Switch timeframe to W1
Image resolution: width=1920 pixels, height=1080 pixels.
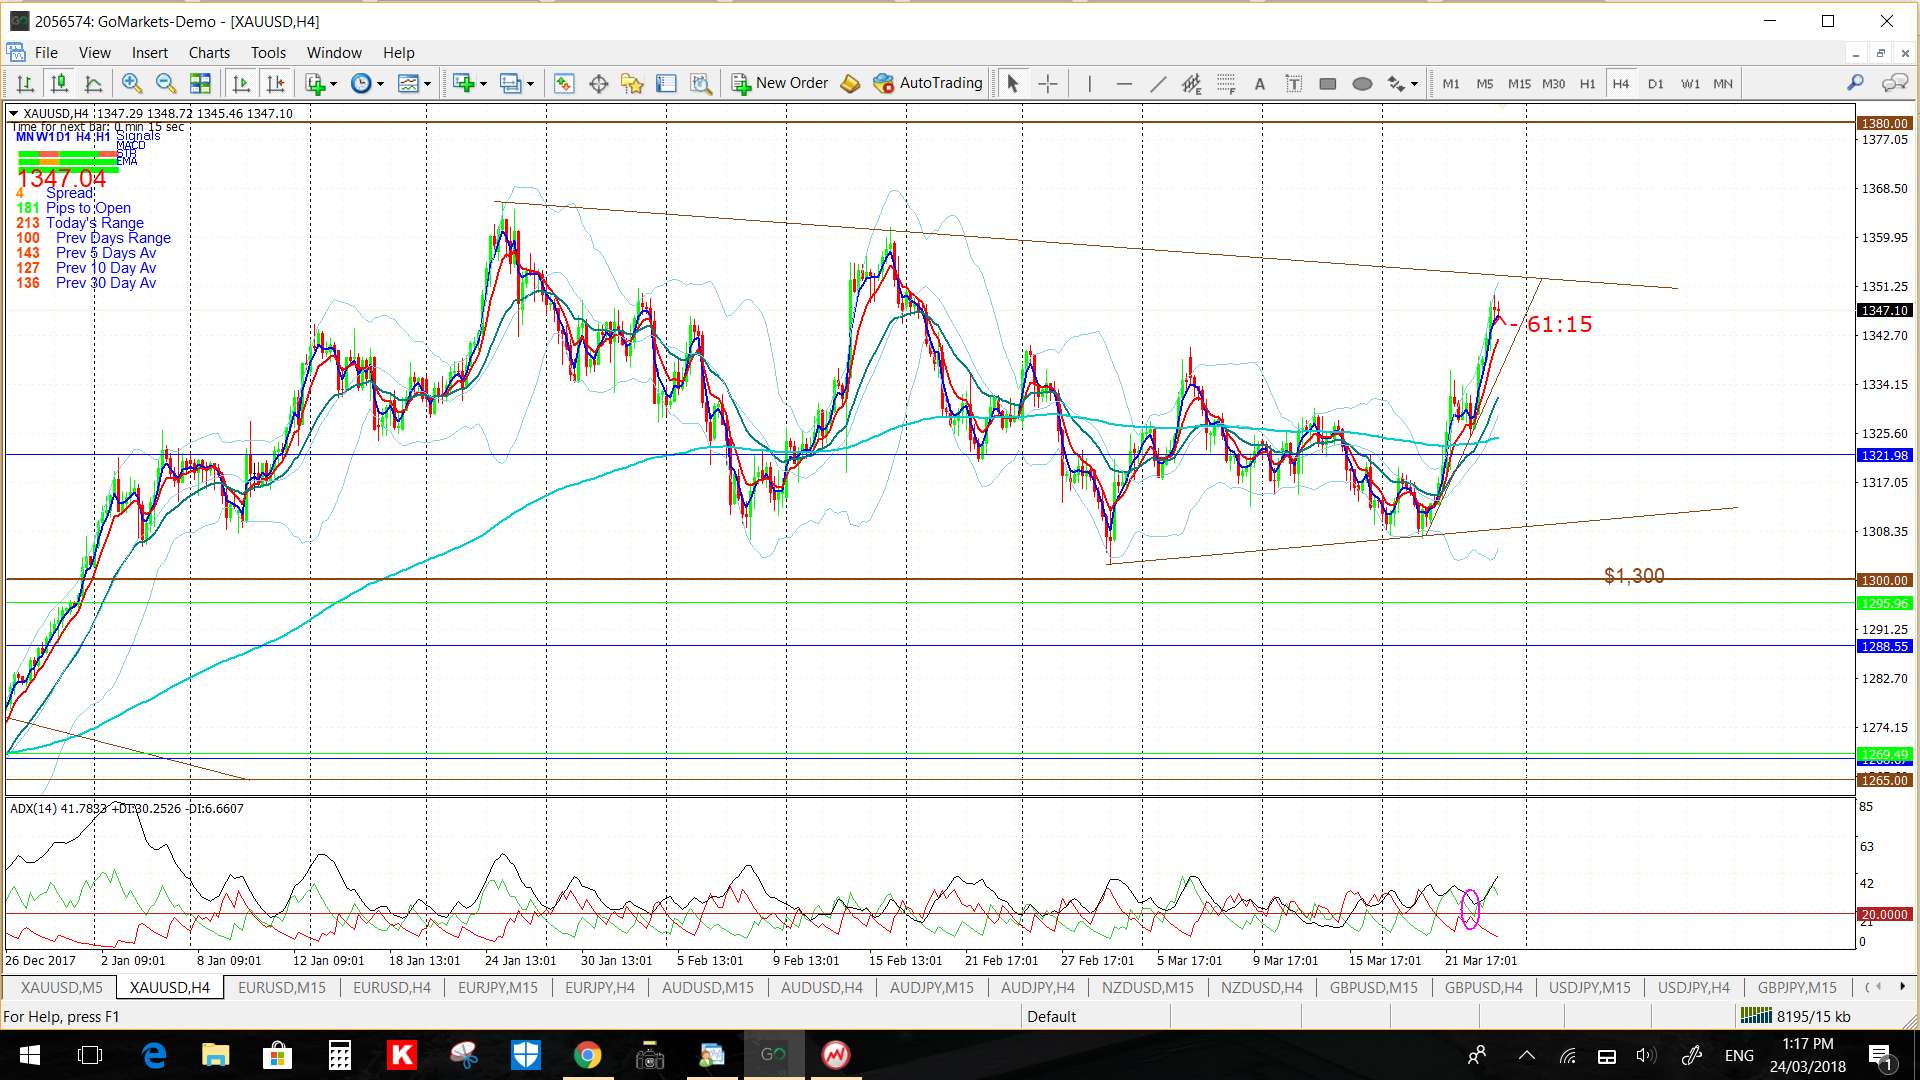(1690, 84)
